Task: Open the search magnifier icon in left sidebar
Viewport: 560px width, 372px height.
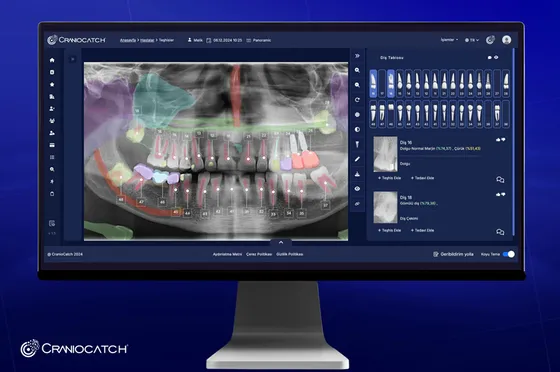Action: [52, 169]
